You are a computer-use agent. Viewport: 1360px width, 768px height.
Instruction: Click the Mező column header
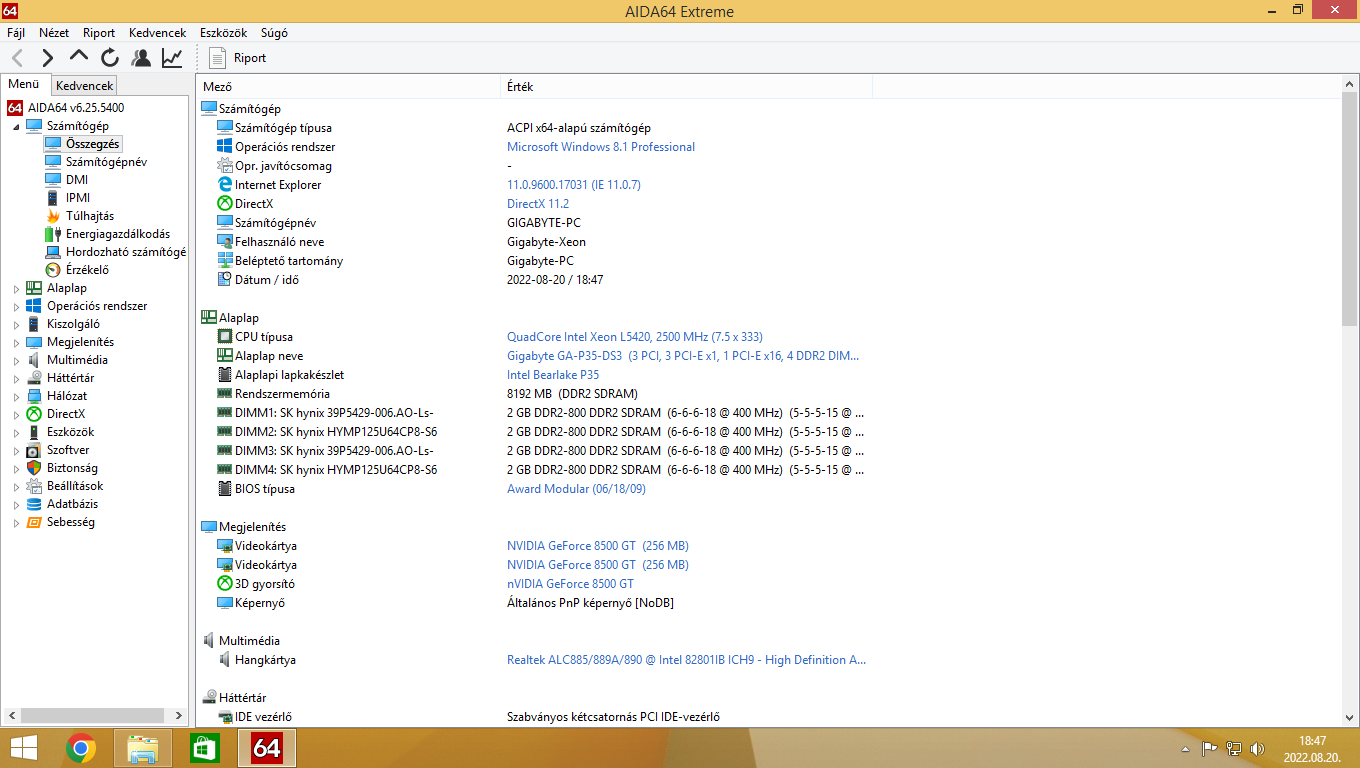click(349, 87)
